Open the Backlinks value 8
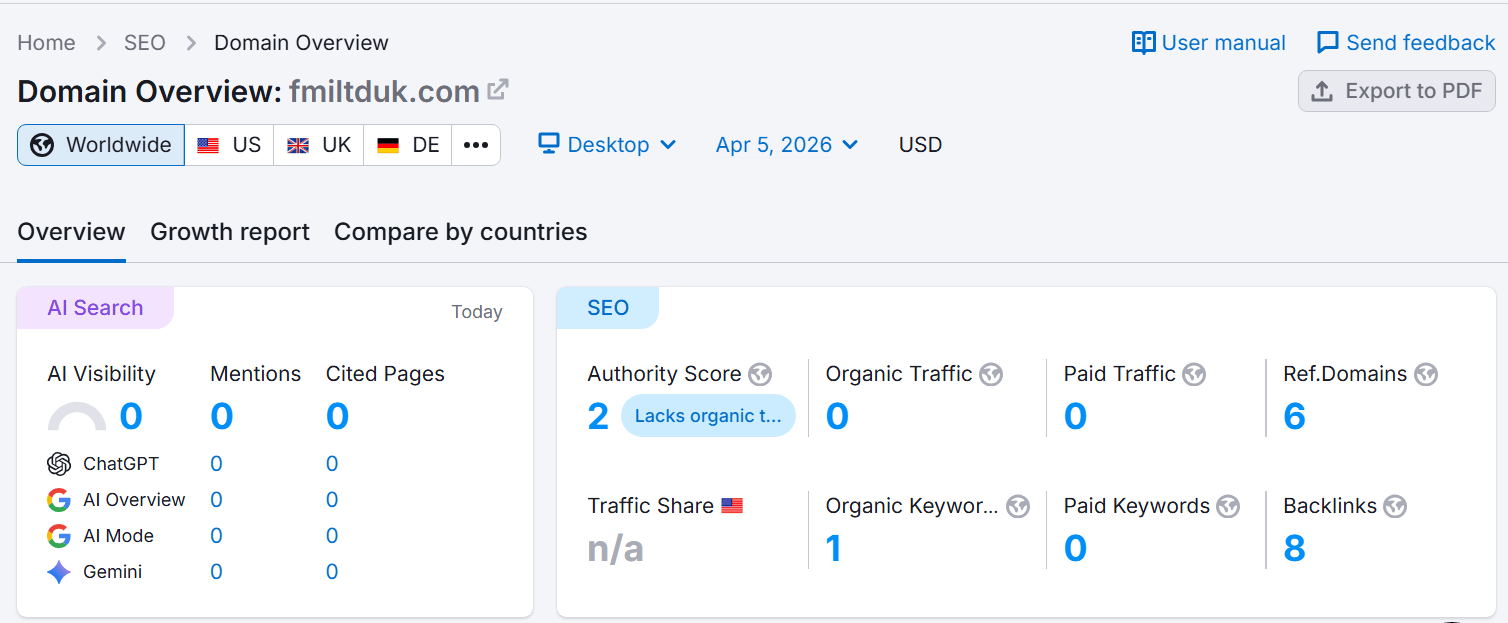Viewport: 1508px width, 623px height. click(1294, 548)
